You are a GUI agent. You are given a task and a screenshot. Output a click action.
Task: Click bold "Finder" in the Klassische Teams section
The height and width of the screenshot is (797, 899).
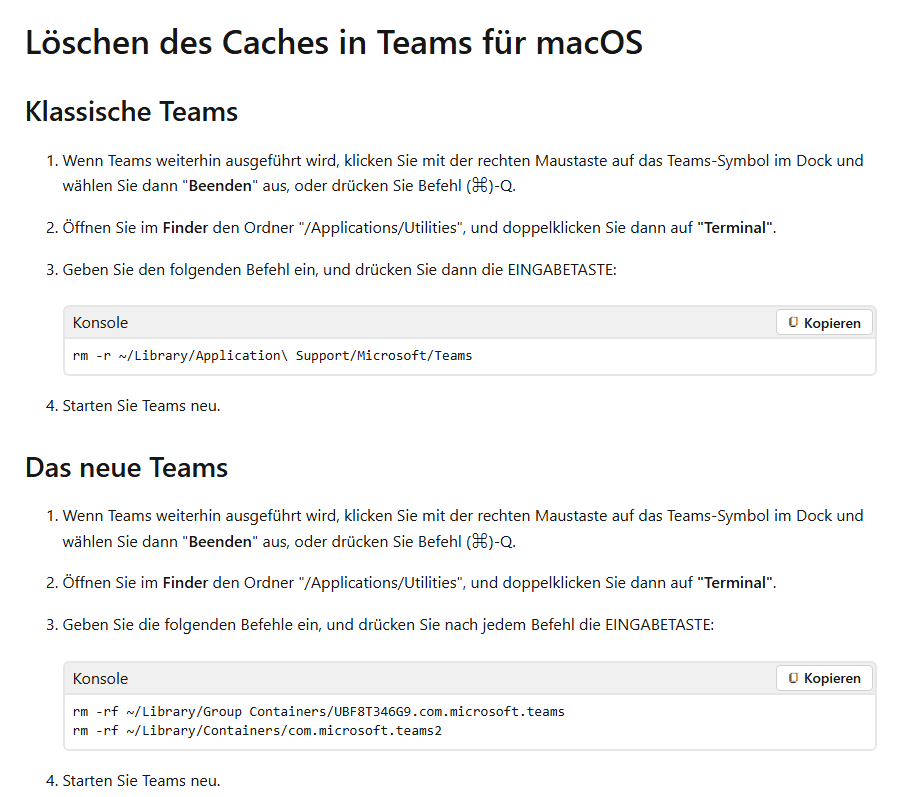click(x=185, y=228)
